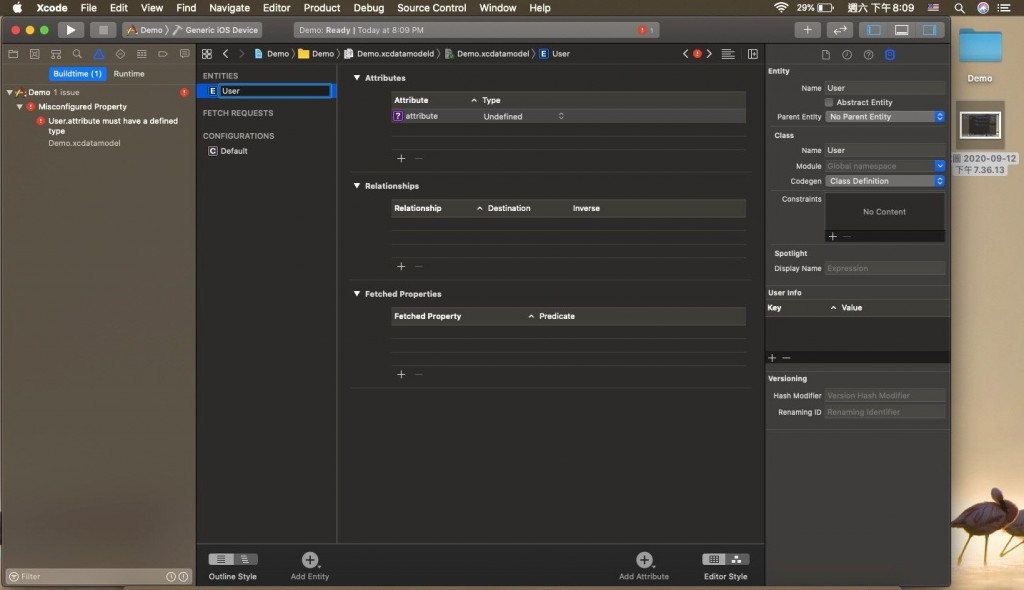Open macOS Spotlight search icon

959,8
